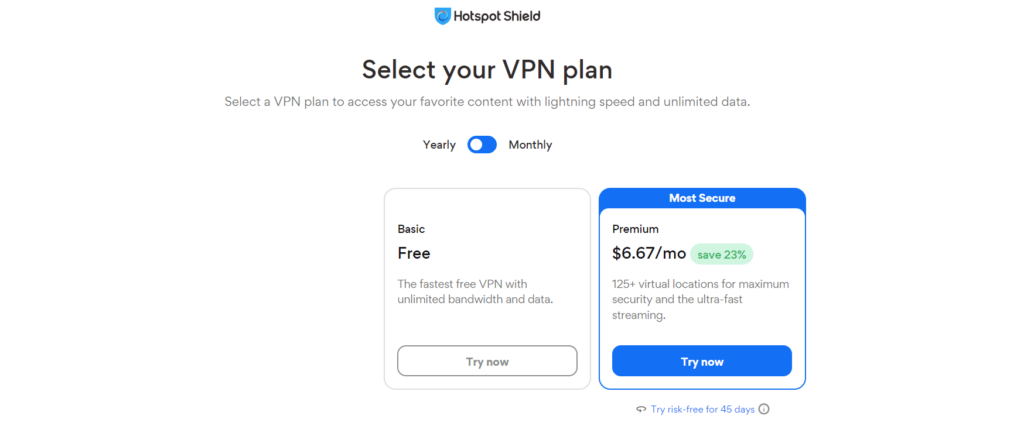This screenshot has height=443, width=1024.
Task: Click the green save 23% badge
Action: pos(722,255)
